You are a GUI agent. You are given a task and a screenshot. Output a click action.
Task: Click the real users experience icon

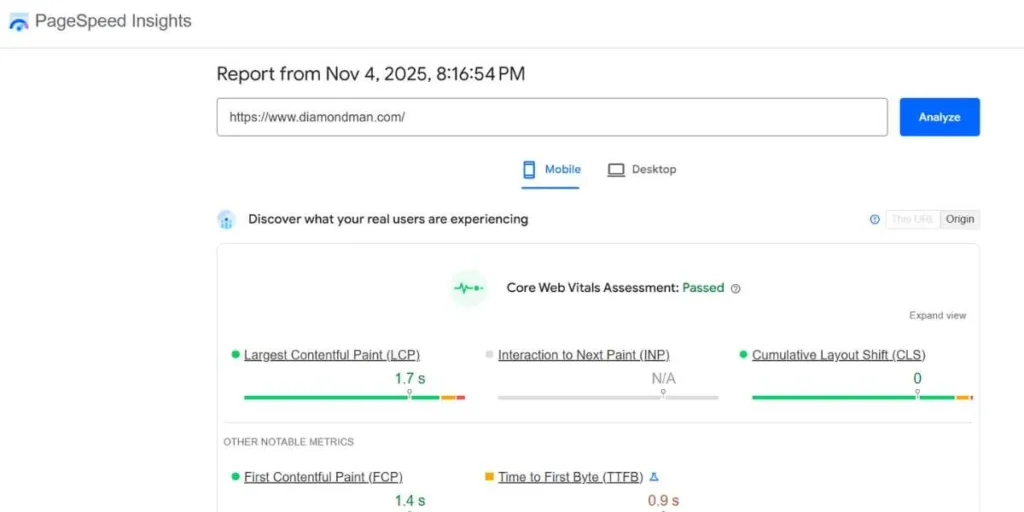tap(226, 220)
